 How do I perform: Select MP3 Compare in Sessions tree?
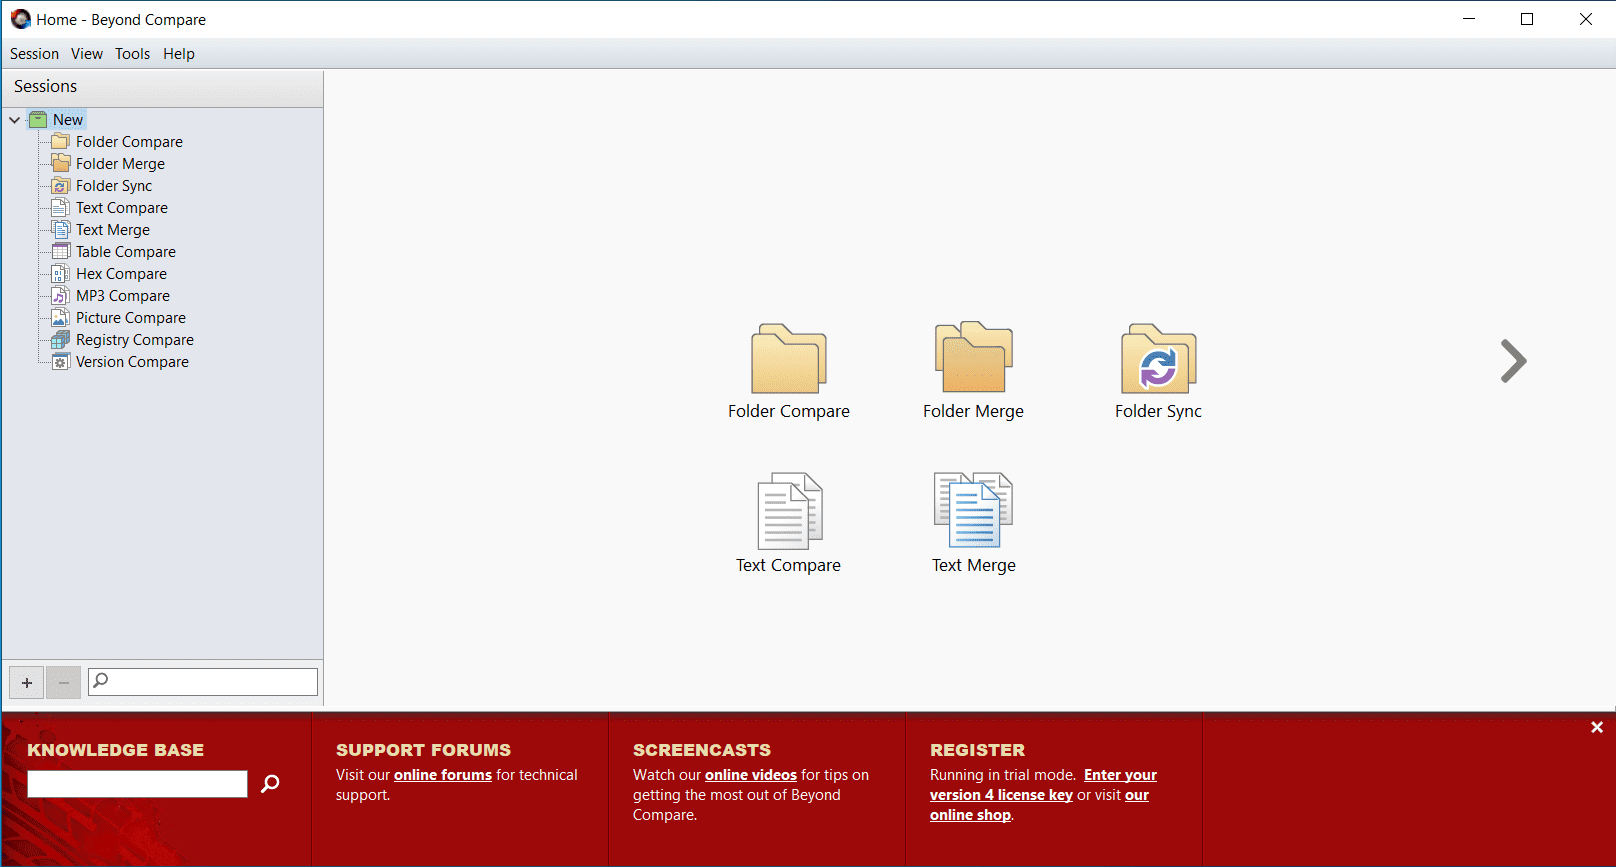[x=123, y=296]
